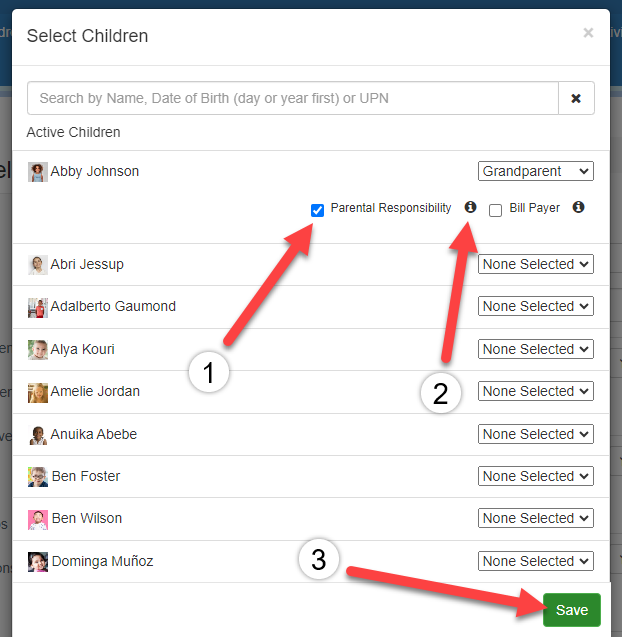Expand relationship dropdown for Alya Kouri
622x637 pixels.
[x=535, y=349]
